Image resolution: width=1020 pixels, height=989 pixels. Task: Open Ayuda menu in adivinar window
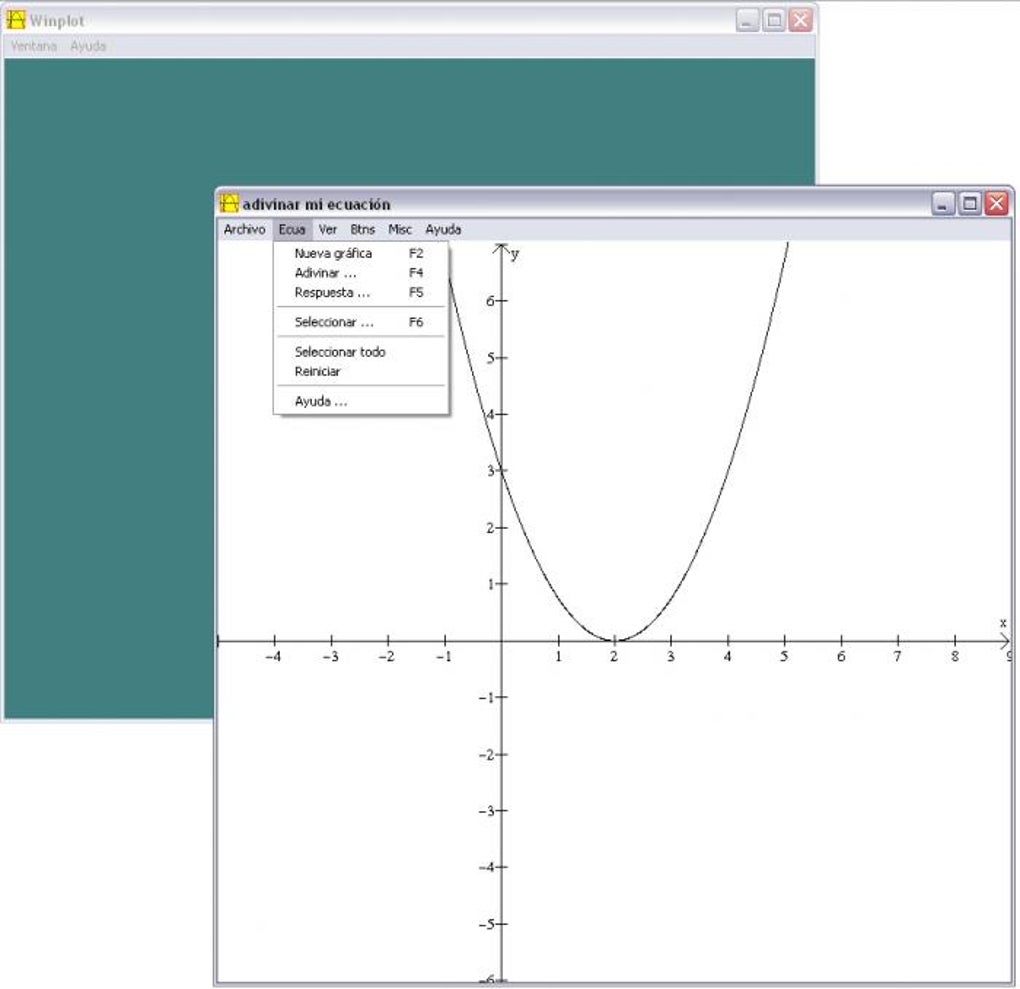coord(443,229)
